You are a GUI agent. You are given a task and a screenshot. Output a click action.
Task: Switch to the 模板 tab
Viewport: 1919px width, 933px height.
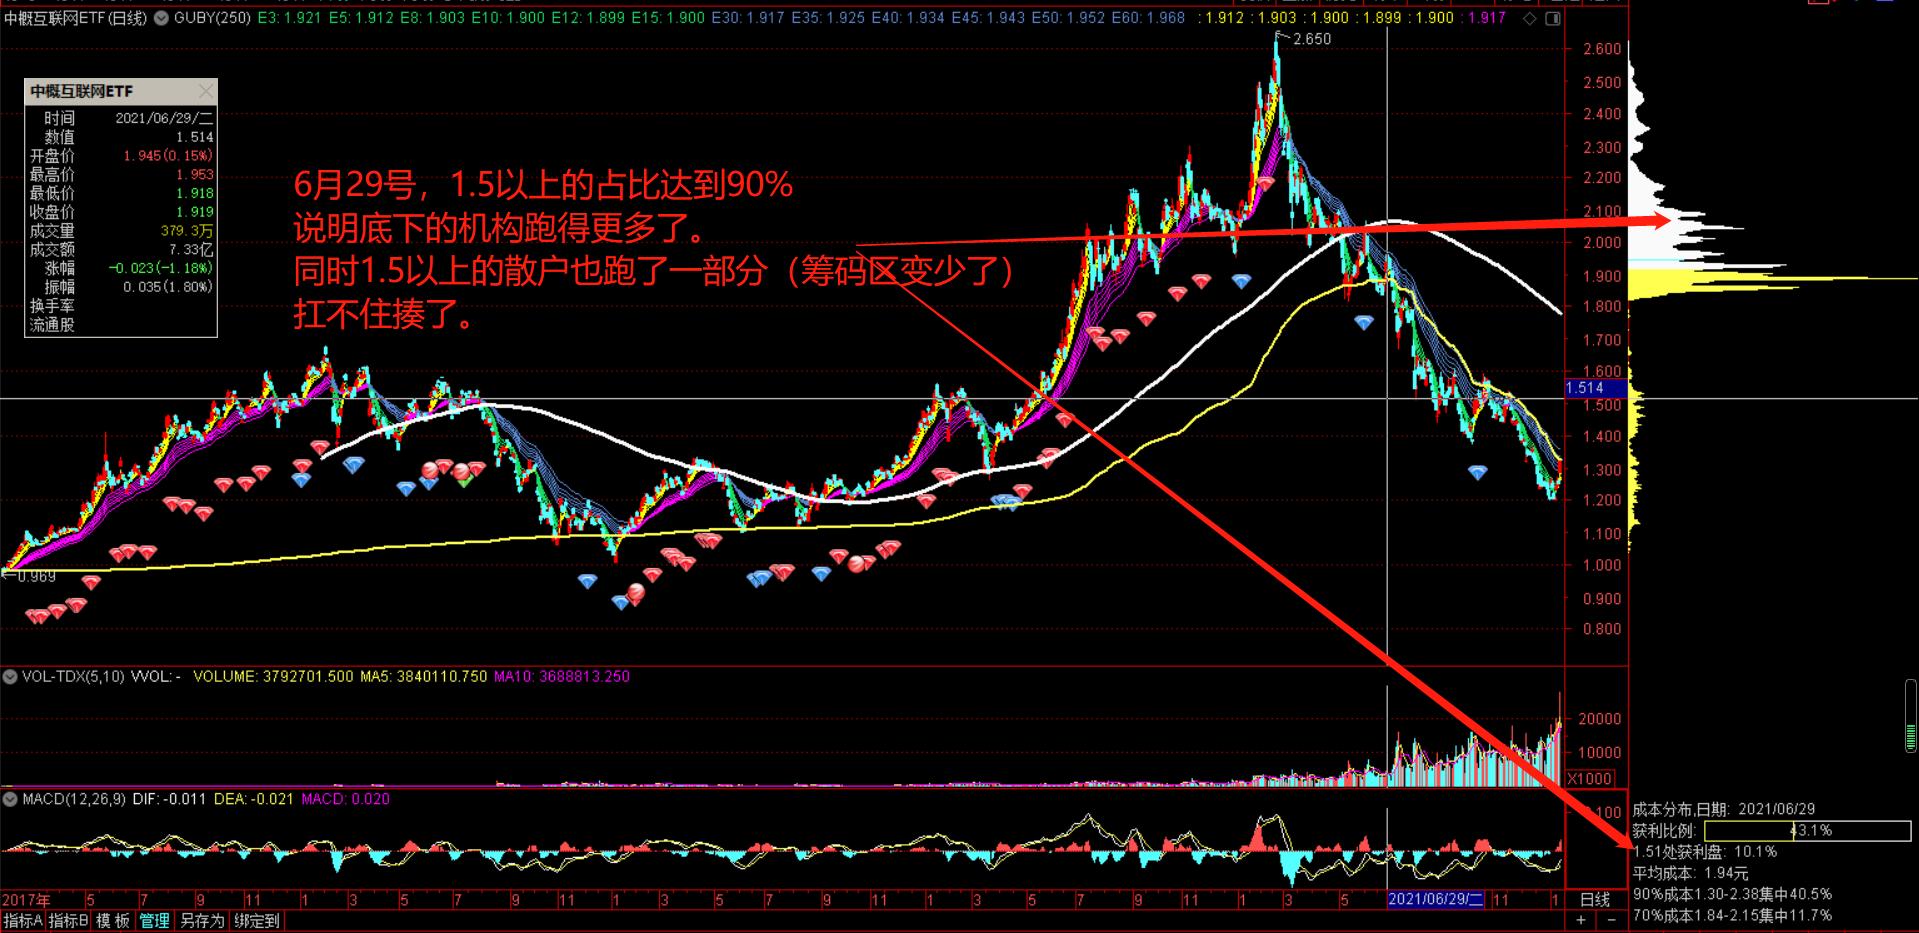[x=113, y=921]
